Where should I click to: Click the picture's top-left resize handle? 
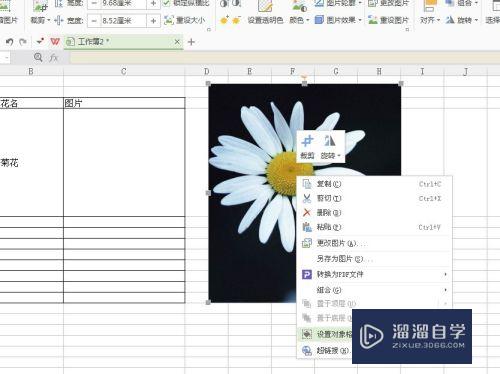[x=208, y=83]
